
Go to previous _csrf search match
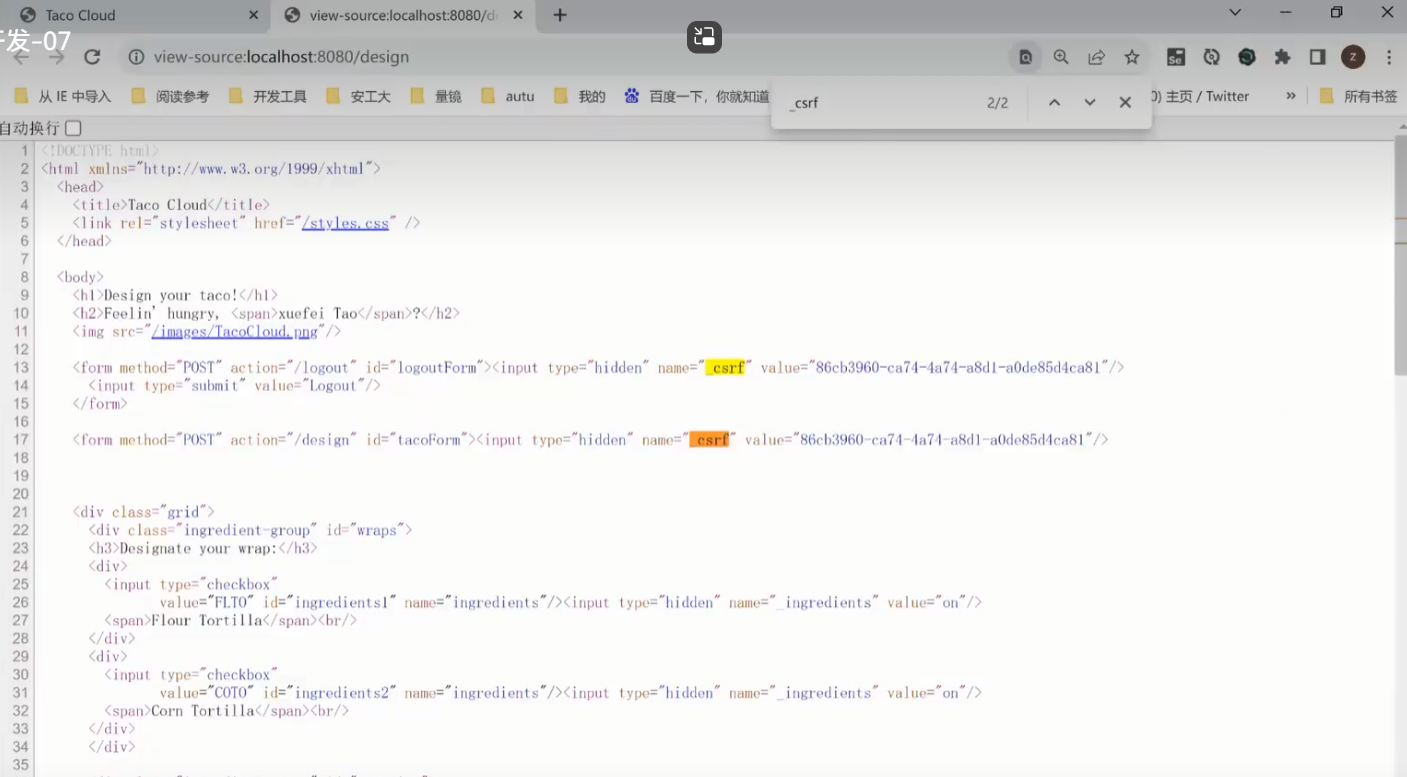click(1054, 102)
